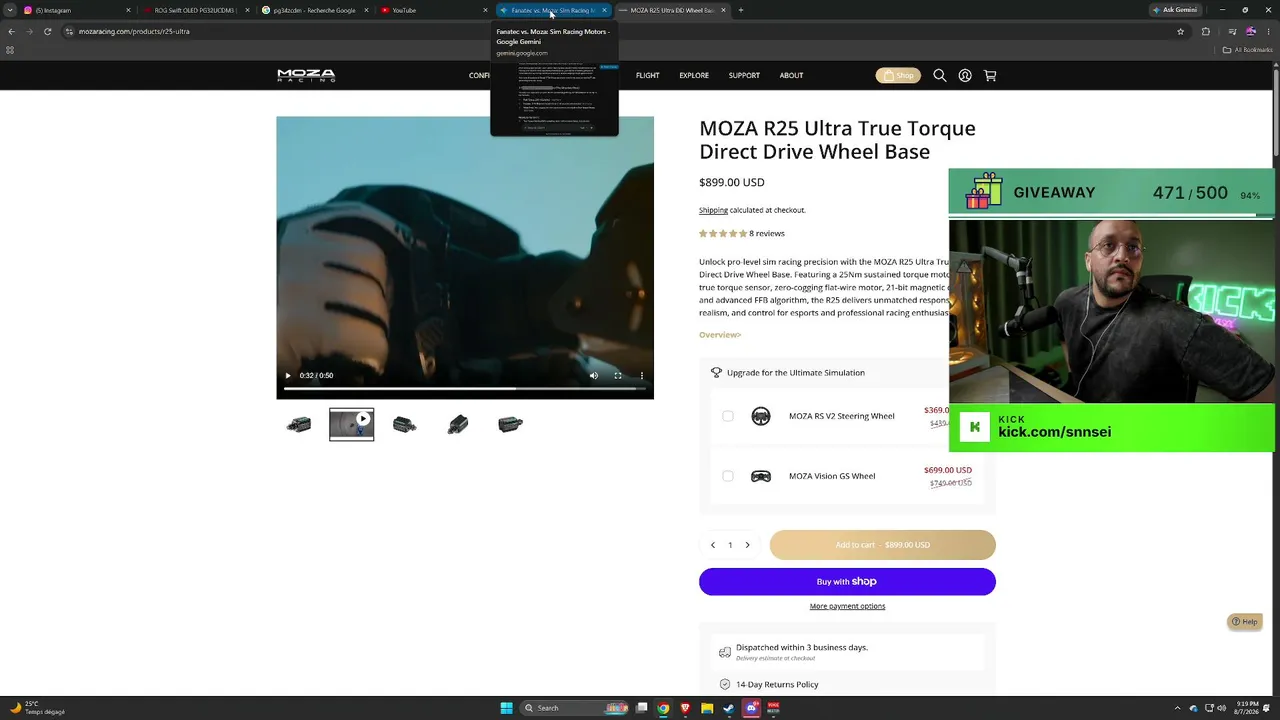1280x720 pixels.
Task: Close the MOZA R25 Ultra tab
Action: (x=723, y=10)
